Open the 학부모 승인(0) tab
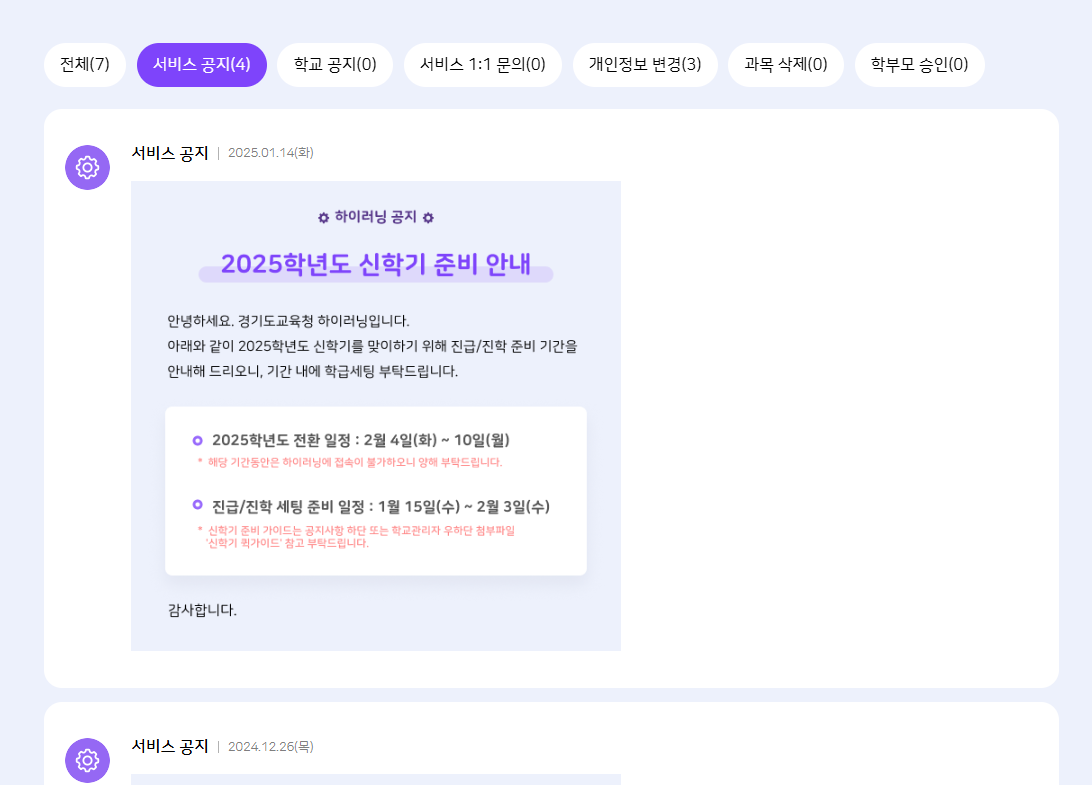Viewport: 1092px width, 785px height. (x=920, y=65)
